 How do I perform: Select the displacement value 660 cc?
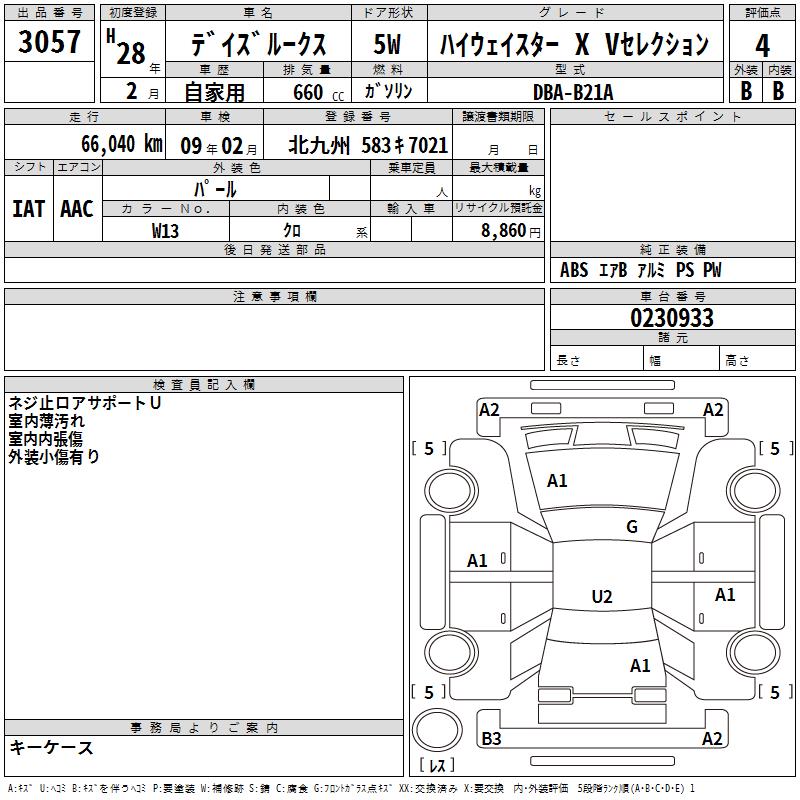(x=319, y=93)
